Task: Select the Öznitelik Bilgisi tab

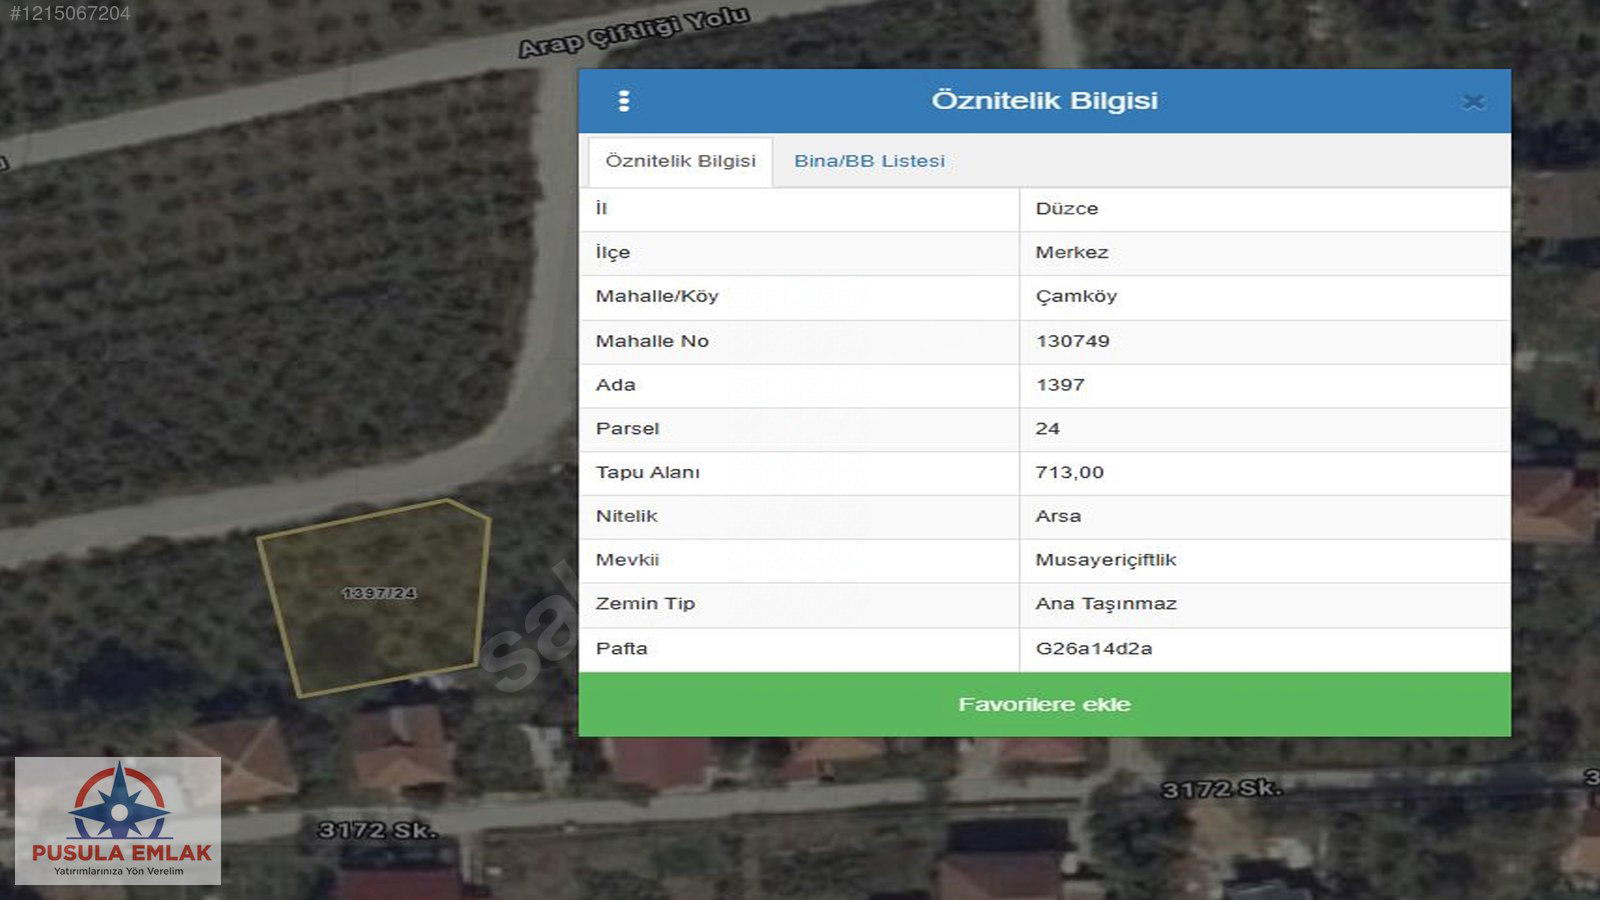Action: click(x=680, y=161)
